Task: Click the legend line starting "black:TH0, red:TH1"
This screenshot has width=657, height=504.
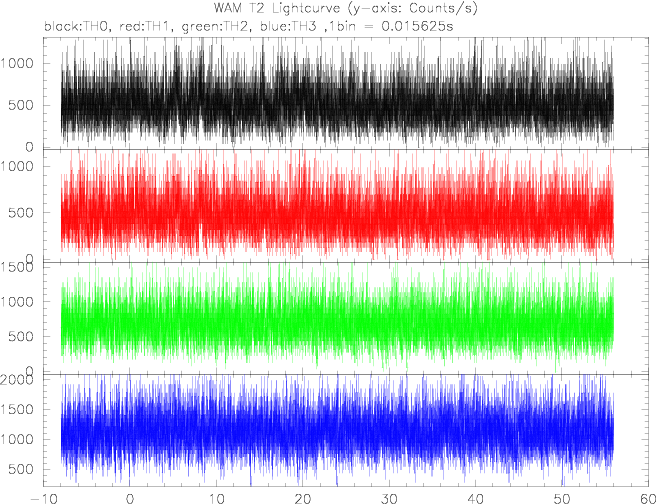Action: coord(248,27)
